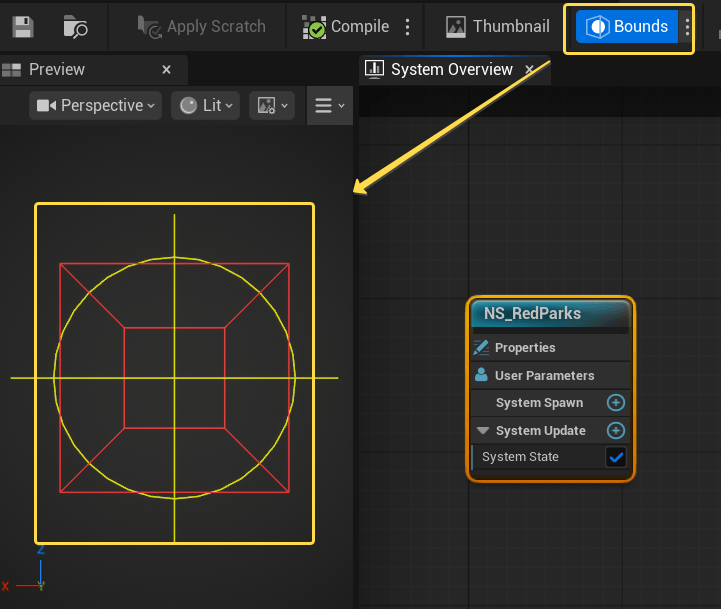Close the Preview tab

(166, 69)
